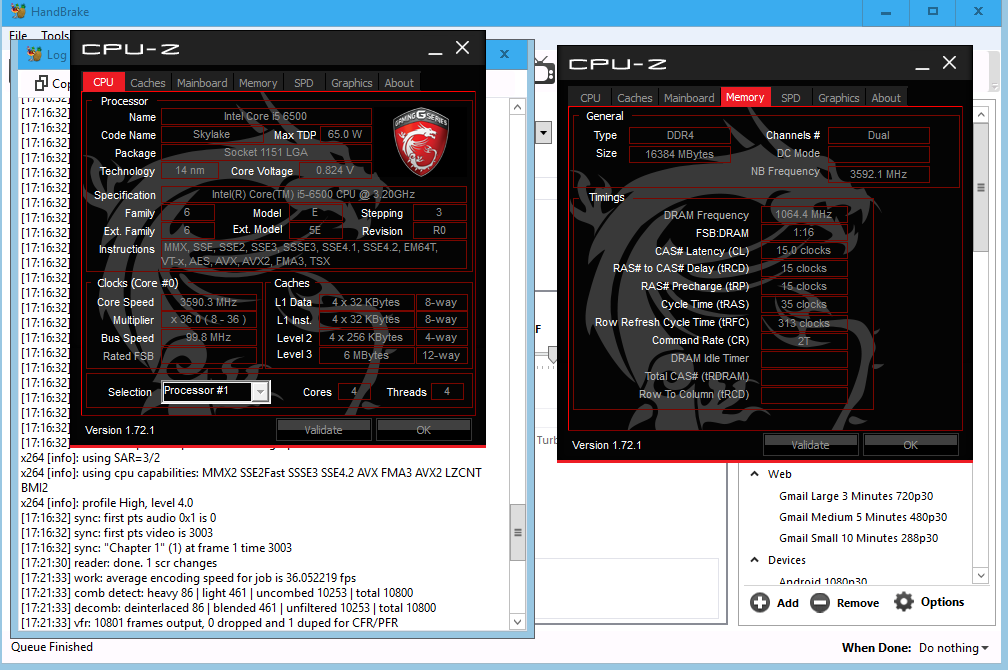Collapse the Devices presets group
The width and height of the screenshot is (1008, 670).
pyautogui.click(x=753, y=560)
